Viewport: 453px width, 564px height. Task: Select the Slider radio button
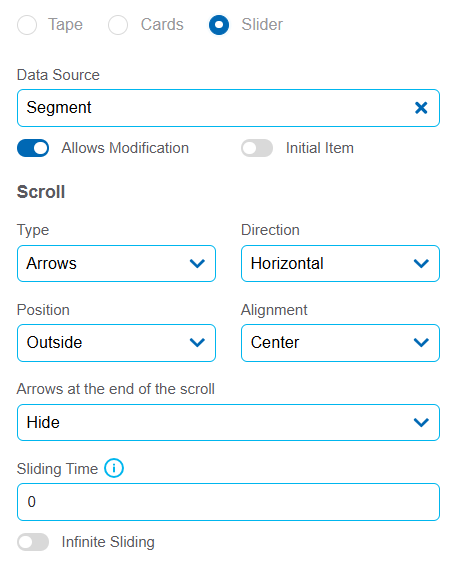point(219,25)
